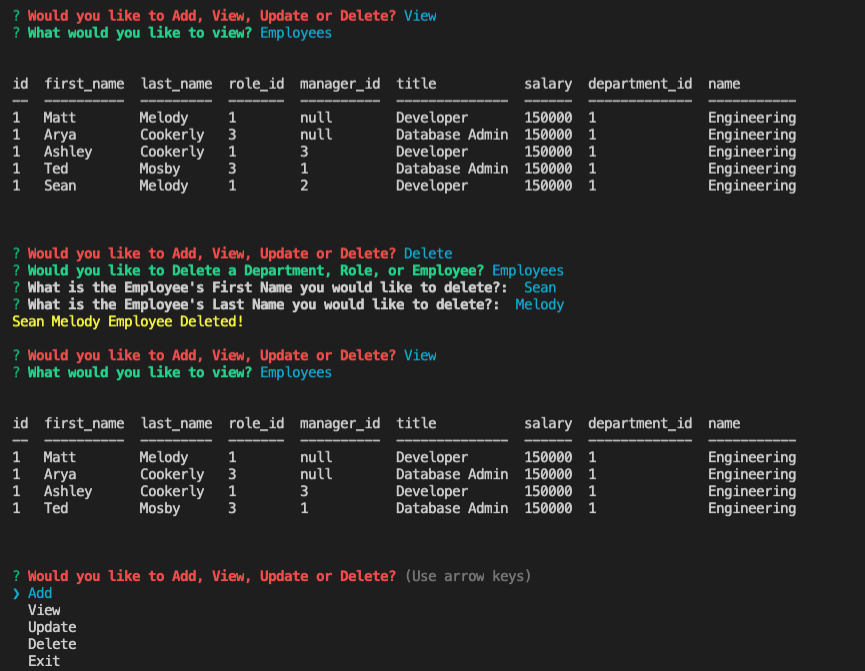Click 'Ashley' in the second table
The width and height of the screenshot is (865, 671).
tap(68, 491)
